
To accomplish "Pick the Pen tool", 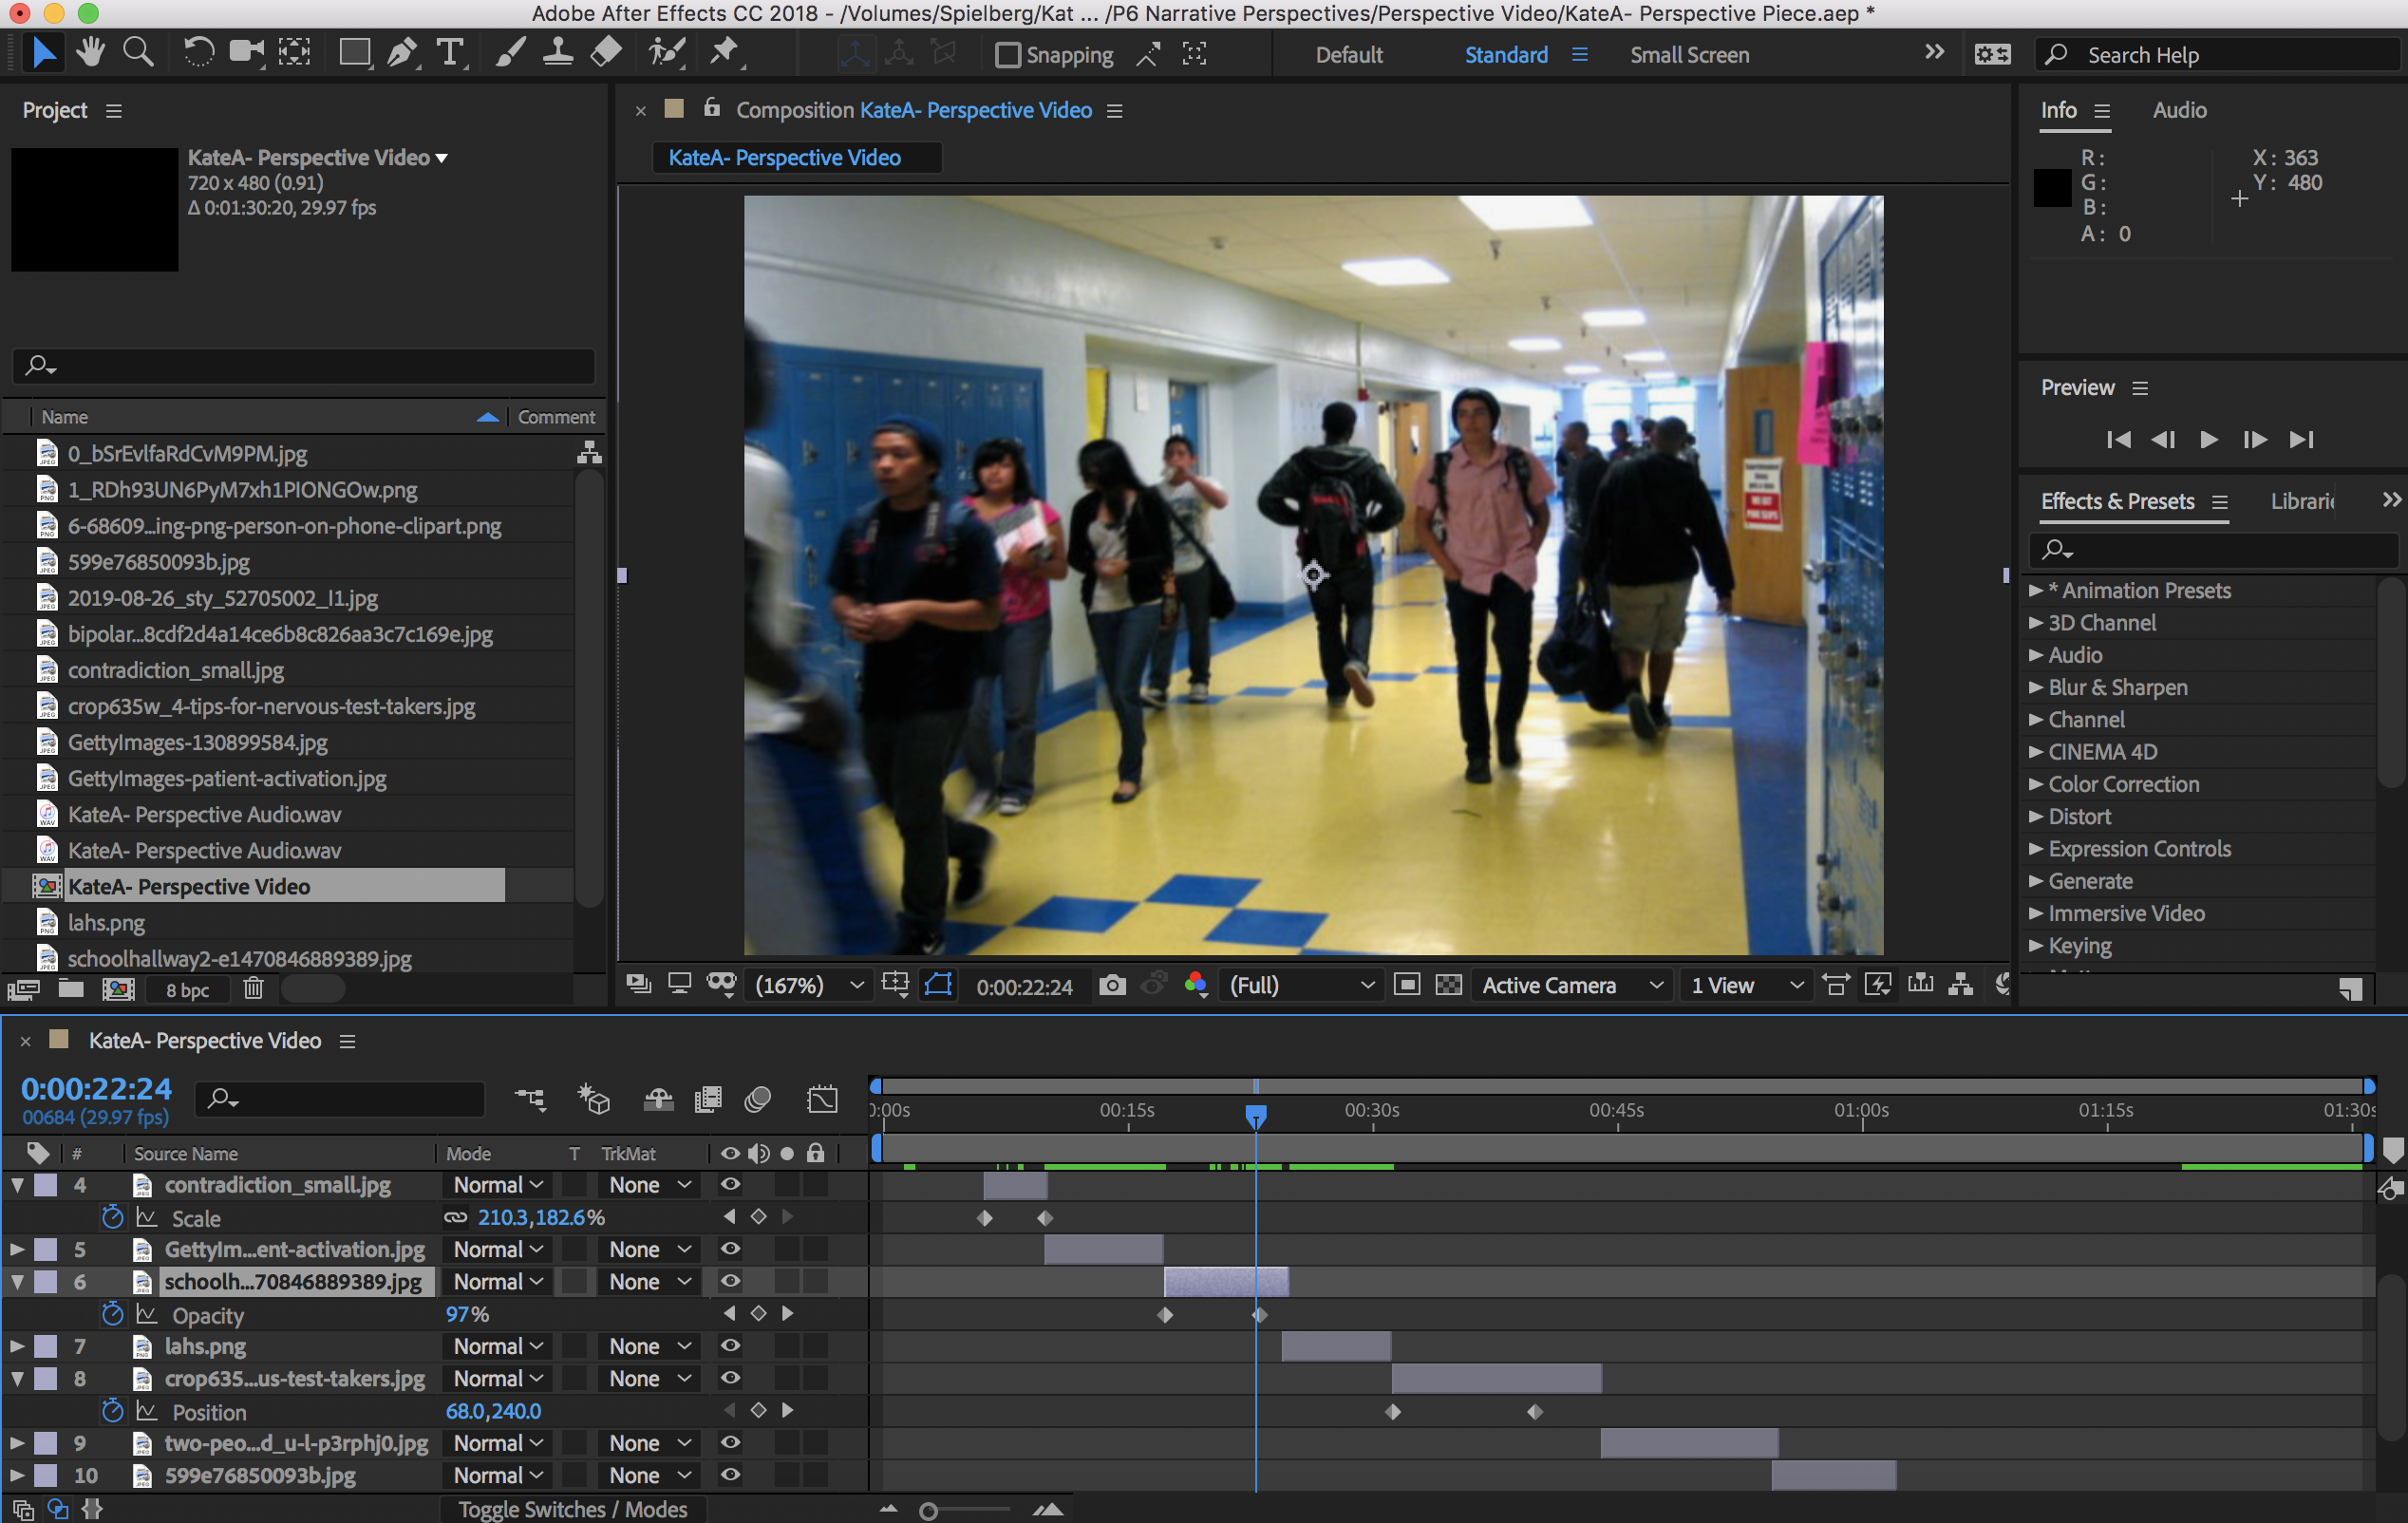I will [402, 52].
